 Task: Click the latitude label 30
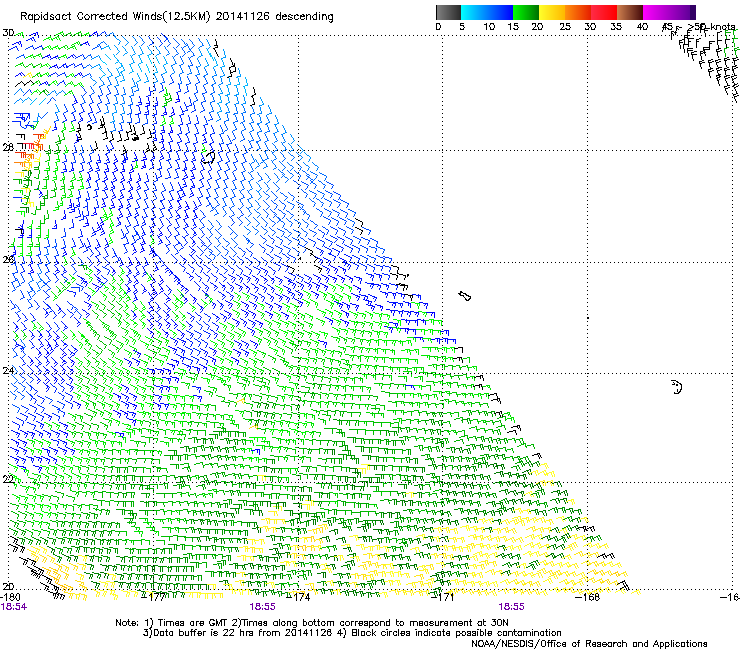pyautogui.click(x=8, y=33)
